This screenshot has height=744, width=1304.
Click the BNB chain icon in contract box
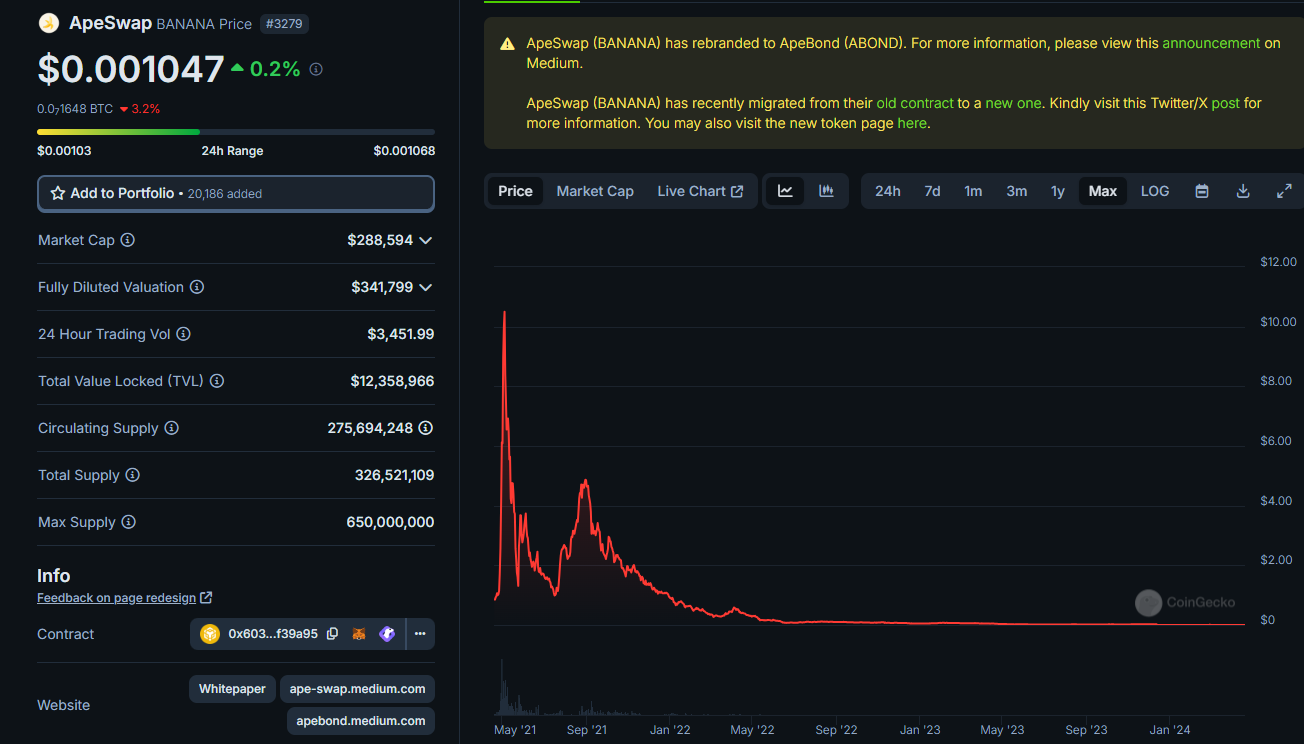pos(210,634)
